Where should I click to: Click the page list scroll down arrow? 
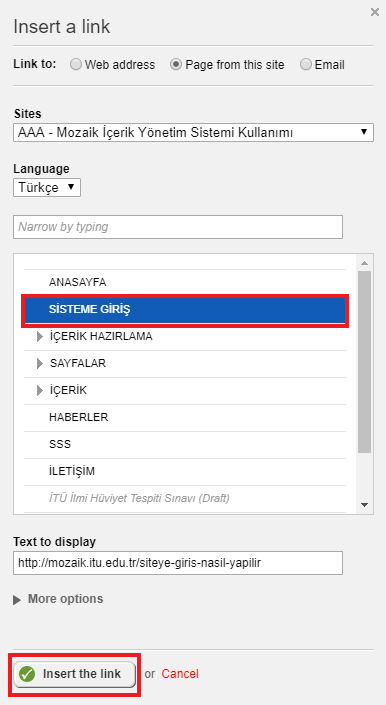364,505
